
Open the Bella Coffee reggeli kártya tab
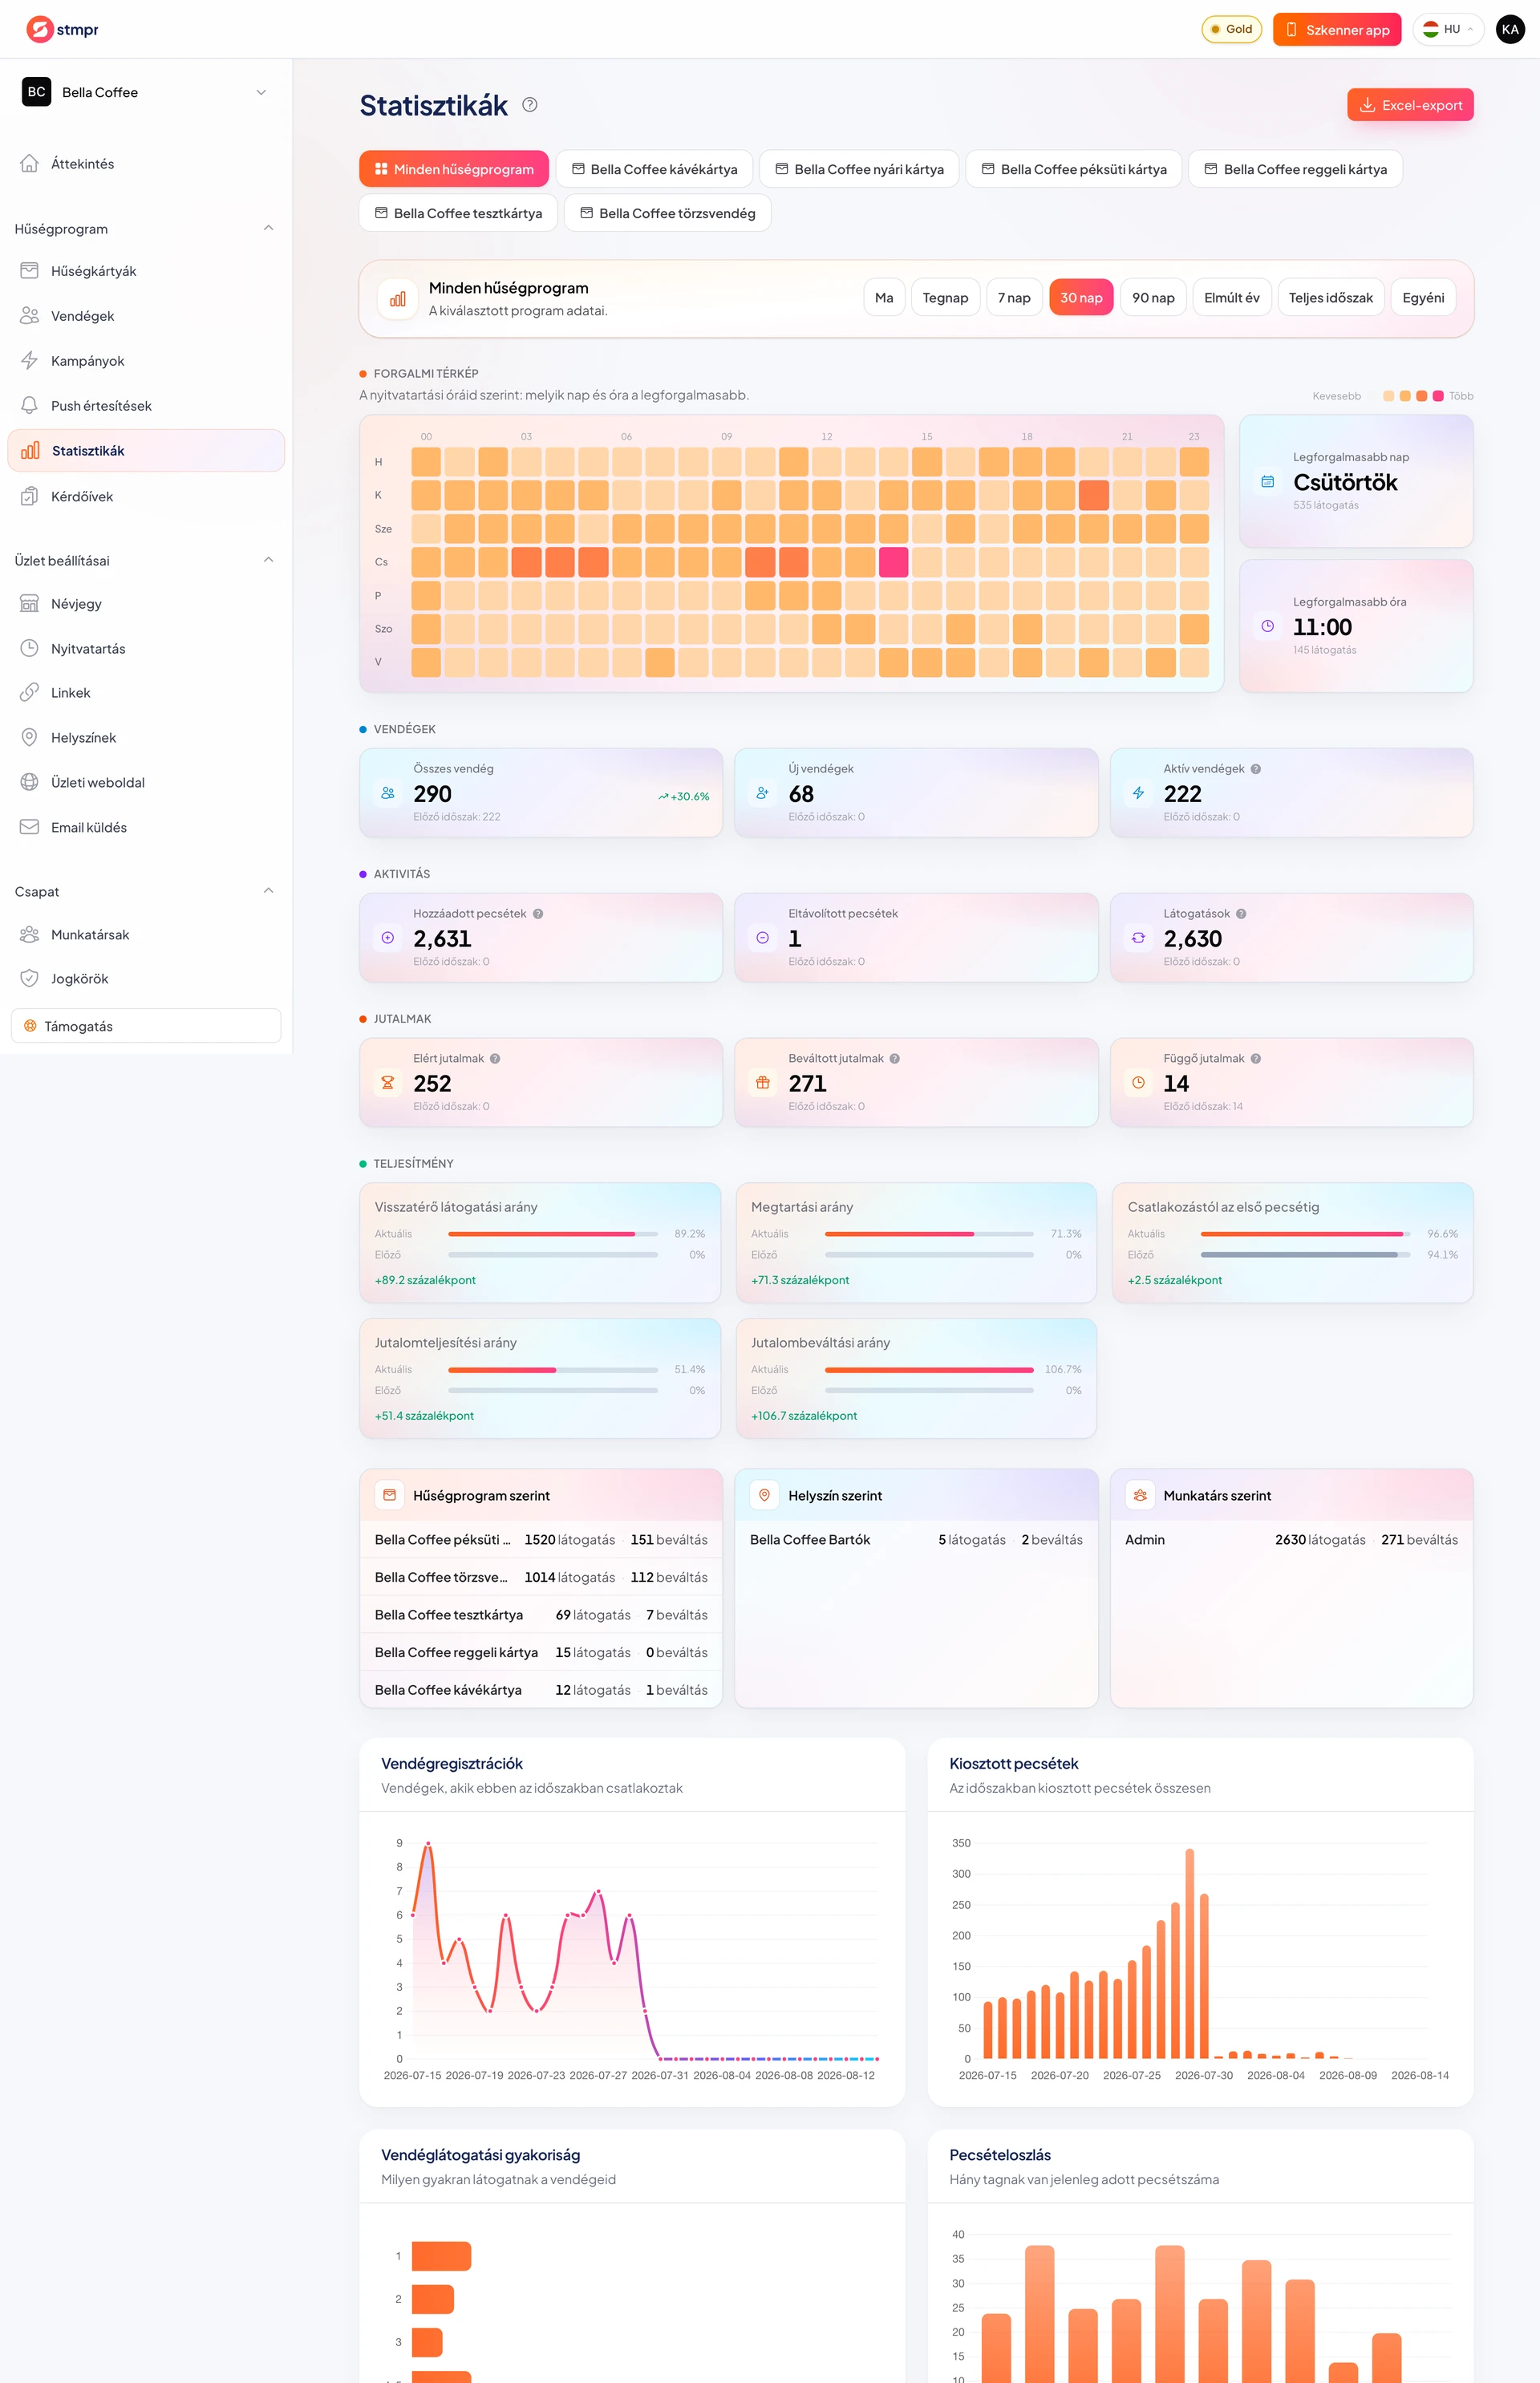[x=1295, y=169]
